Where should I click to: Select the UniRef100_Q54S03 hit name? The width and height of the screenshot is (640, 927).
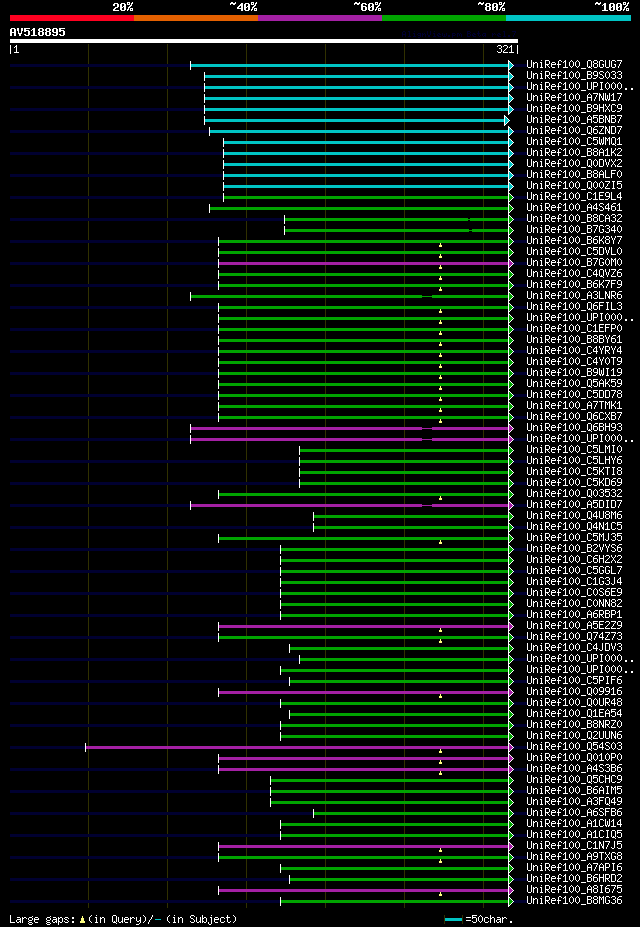point(574,747)
